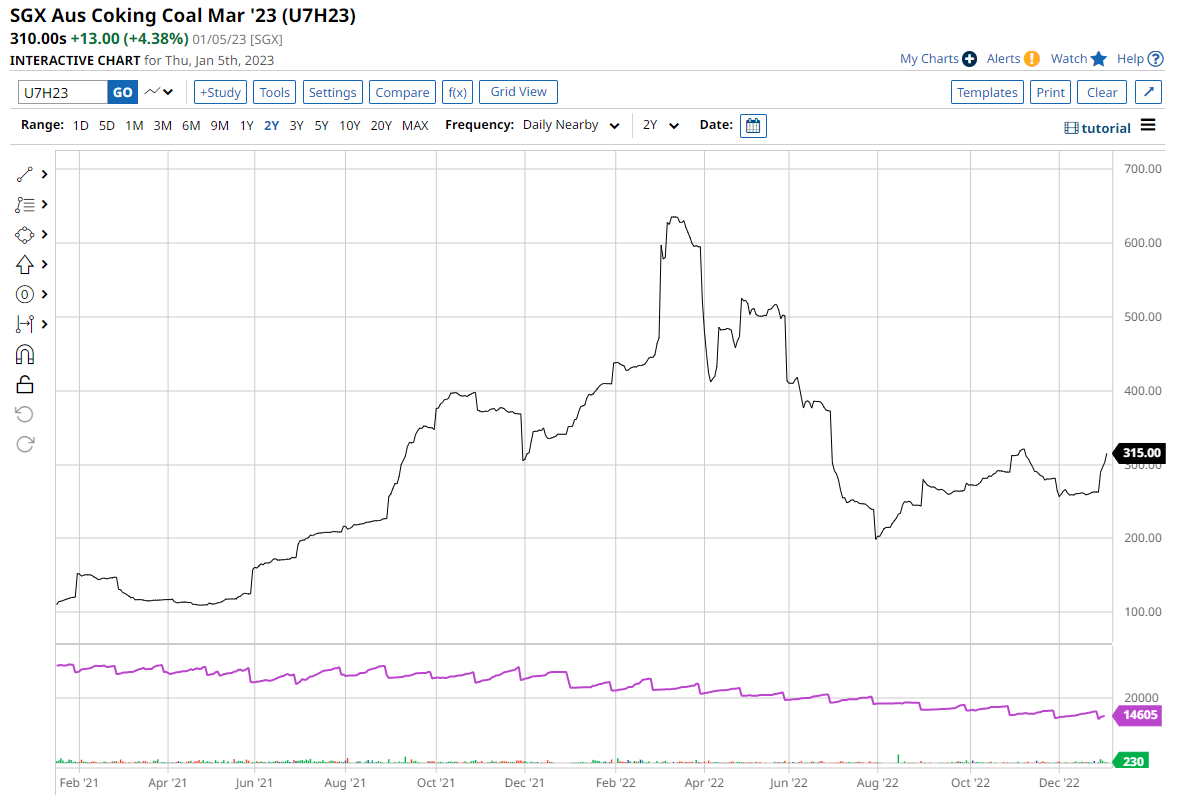Click the U7H23 symbol input field
Image resolution: width=1181 pixels, height=804 pixels.
63,92
